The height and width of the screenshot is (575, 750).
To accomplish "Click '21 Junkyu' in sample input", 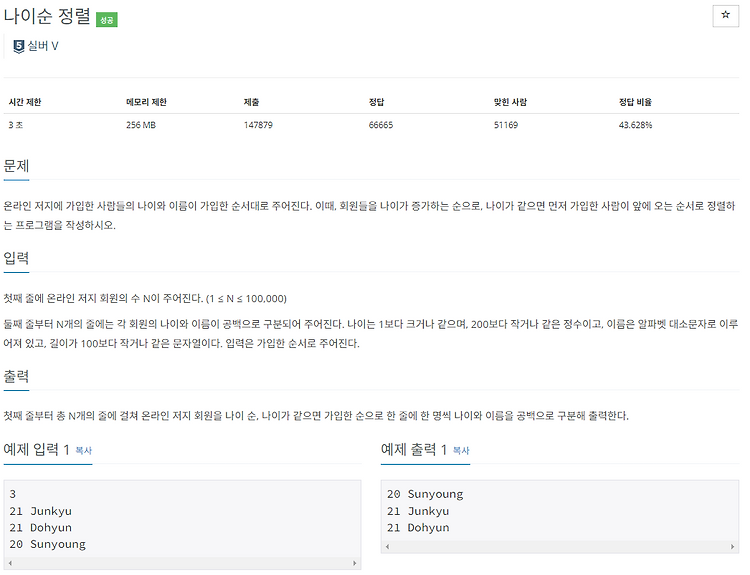I will pos(41,511).
